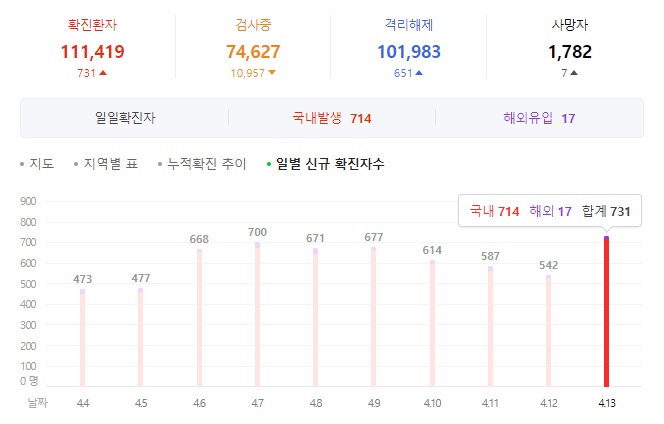664x424 pixels.
Task: Click the 4.7 bar labeled 700
Action: (257, 315)
